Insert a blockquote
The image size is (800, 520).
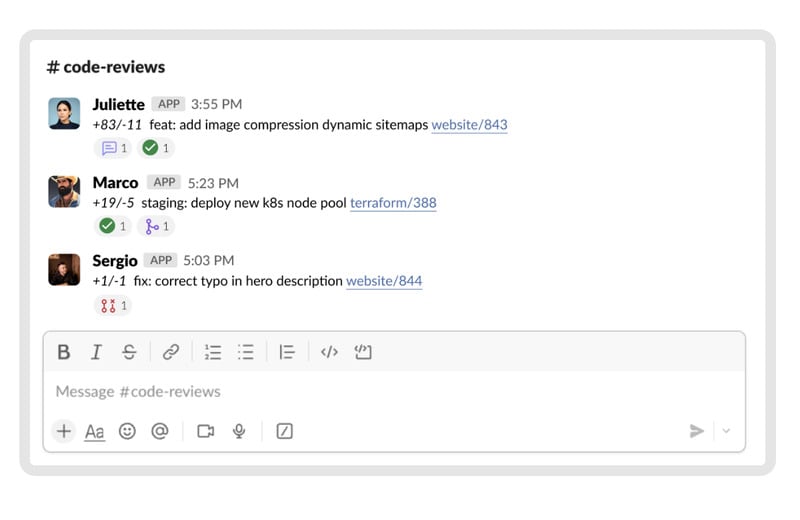tap(287, 352)
